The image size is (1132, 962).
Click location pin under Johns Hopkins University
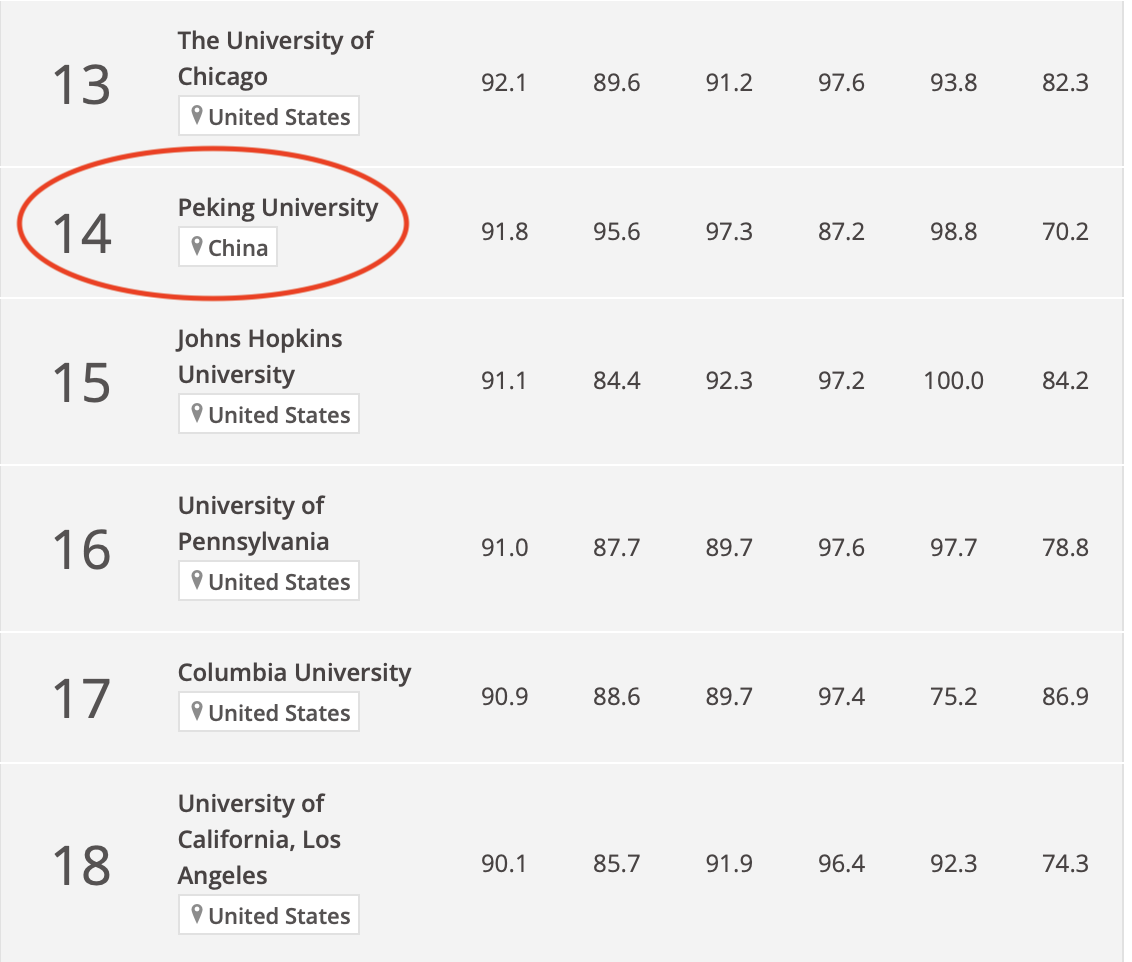click(x=196, y=413)
